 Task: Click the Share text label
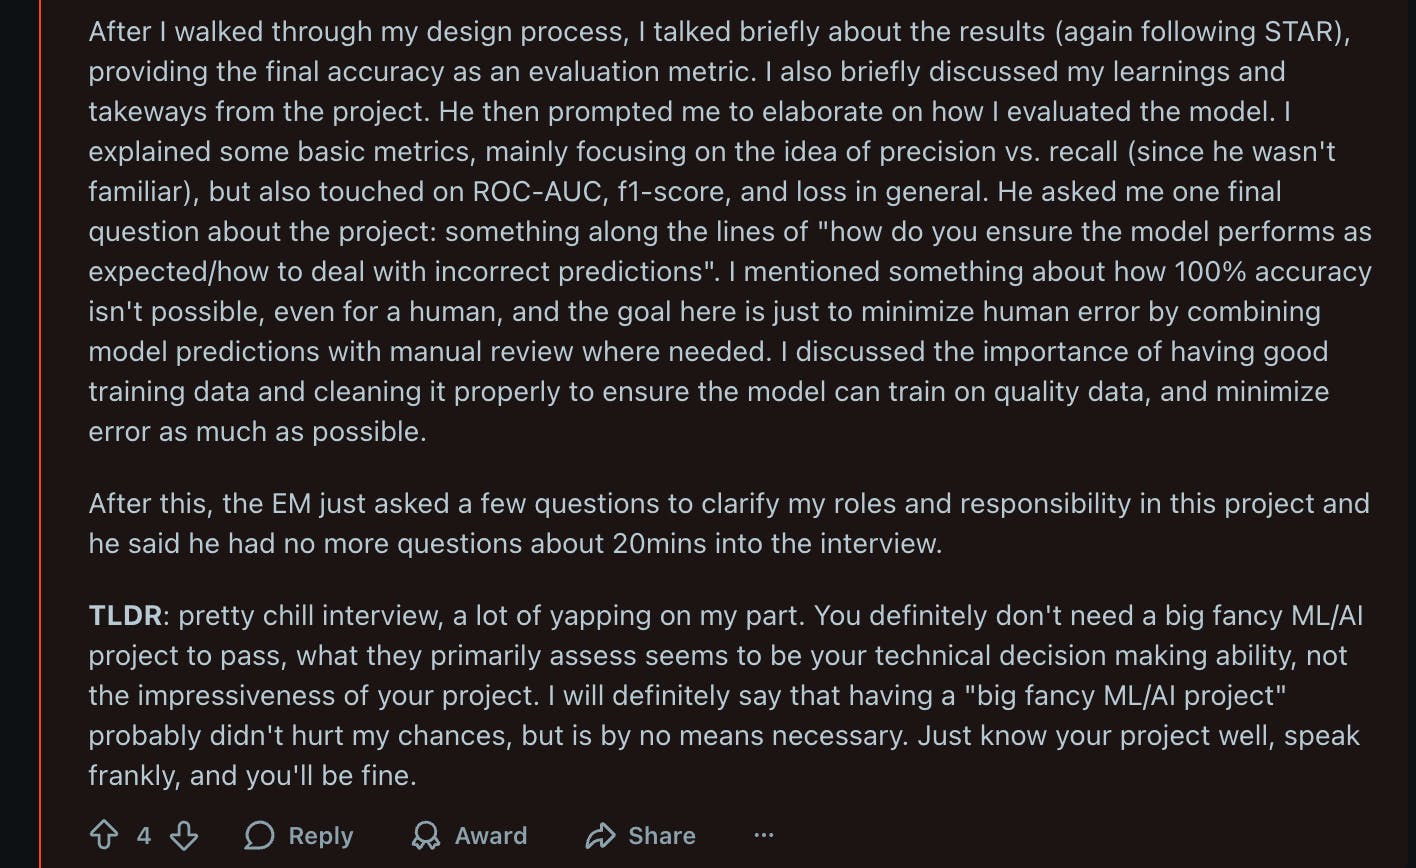[x=662, y=835]
